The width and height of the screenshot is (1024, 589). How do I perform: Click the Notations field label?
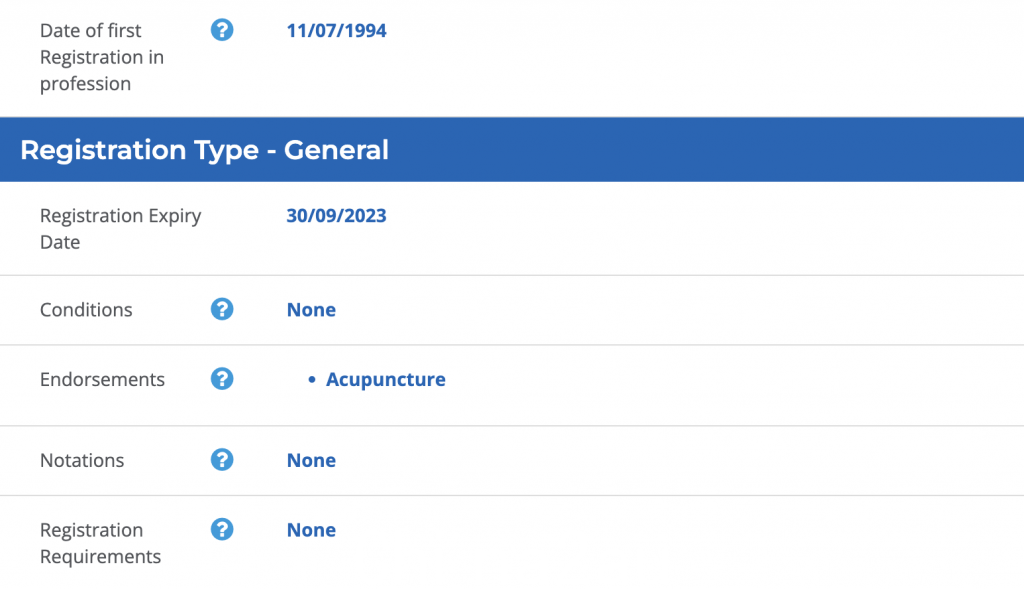82,460
